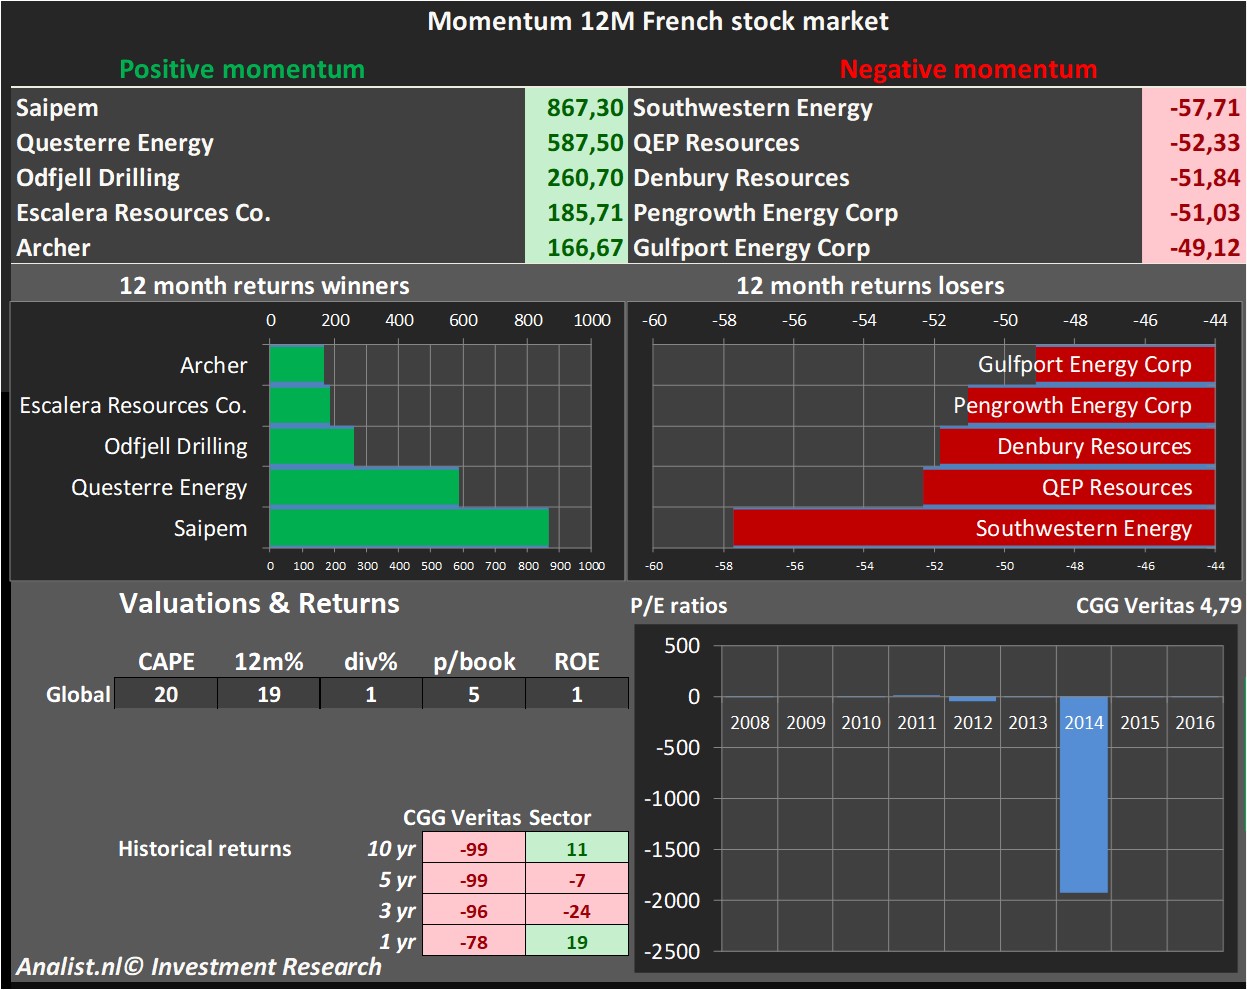Select the value 166,67

(585, 248)
